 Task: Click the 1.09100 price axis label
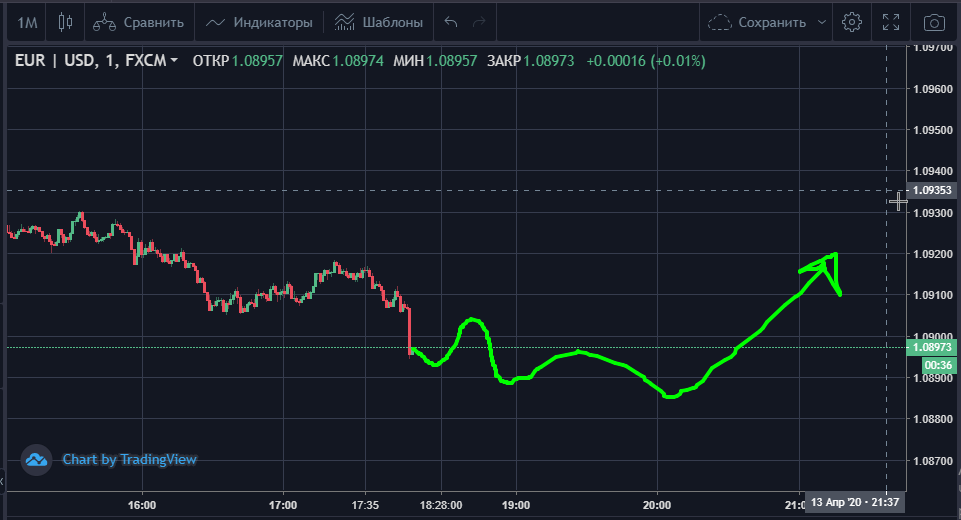point(933,295)
